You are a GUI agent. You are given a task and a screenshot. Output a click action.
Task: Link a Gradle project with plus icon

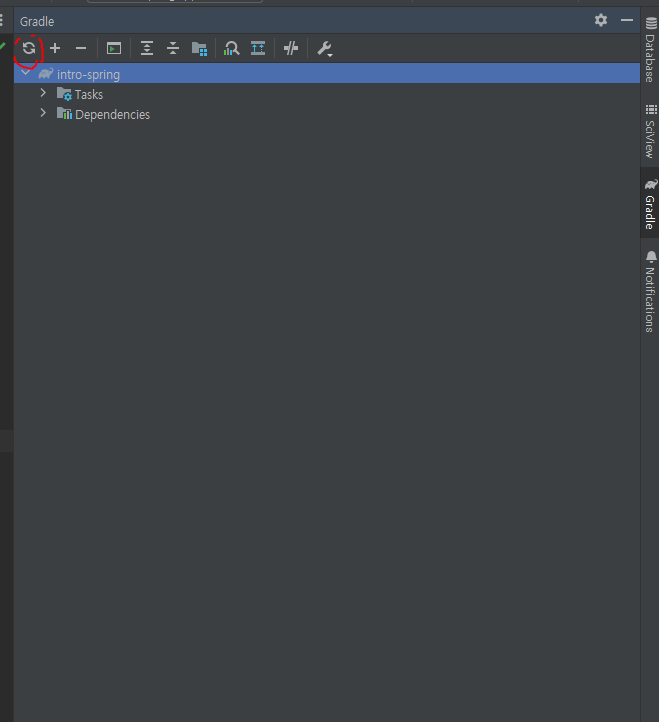coord(55,48)
